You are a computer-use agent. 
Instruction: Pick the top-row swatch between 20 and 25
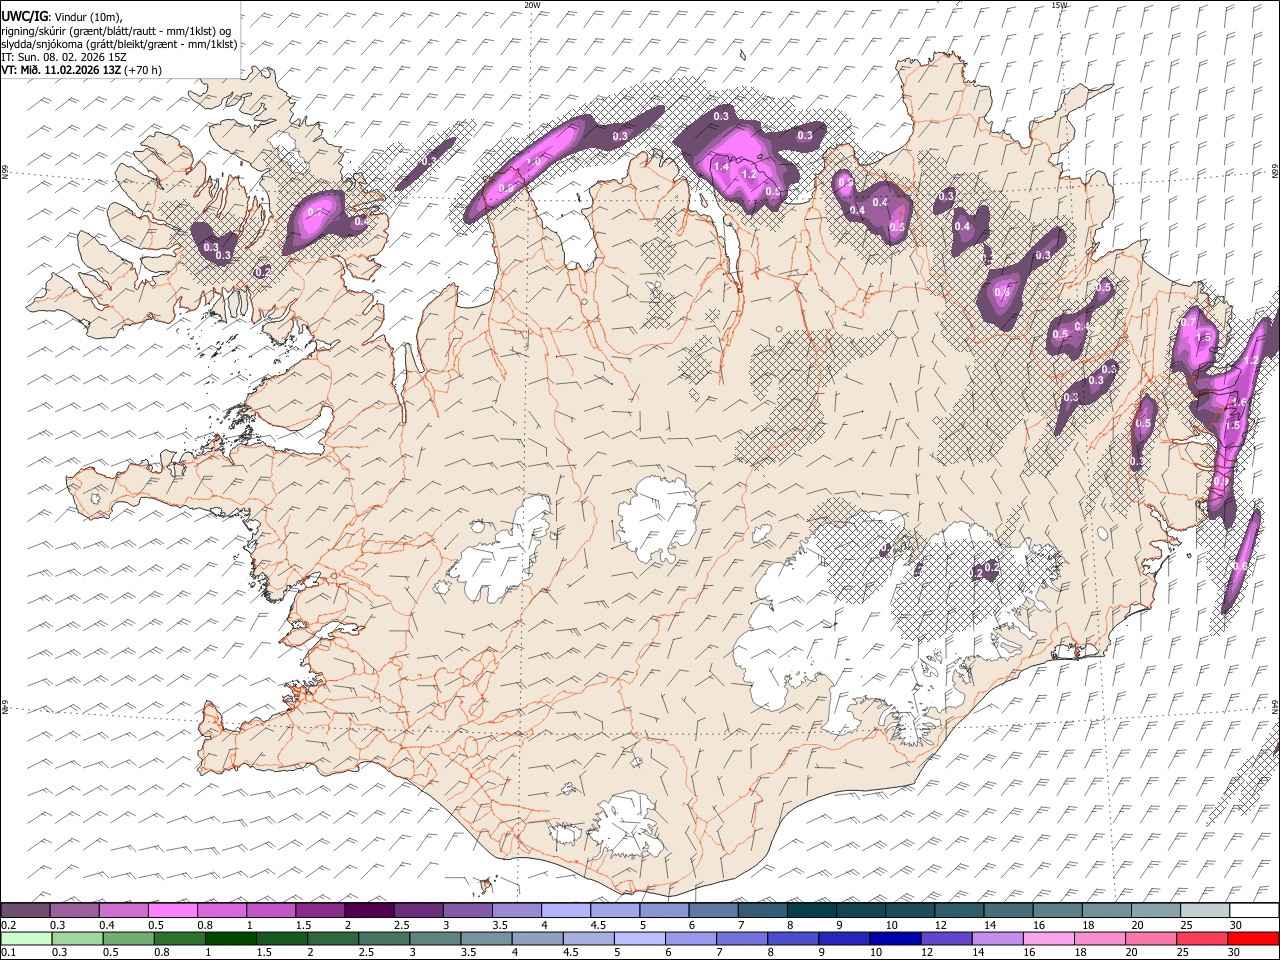(1156, 911)
